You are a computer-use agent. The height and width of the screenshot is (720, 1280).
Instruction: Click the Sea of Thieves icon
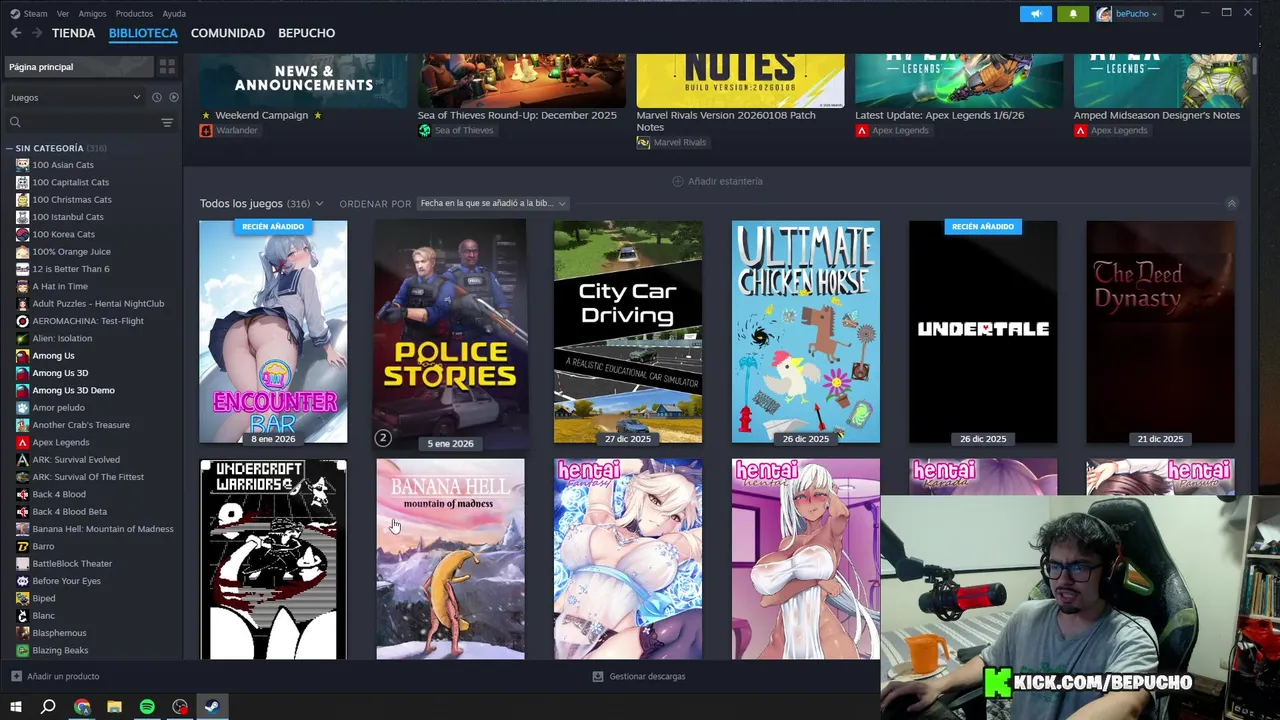(424, 130)
